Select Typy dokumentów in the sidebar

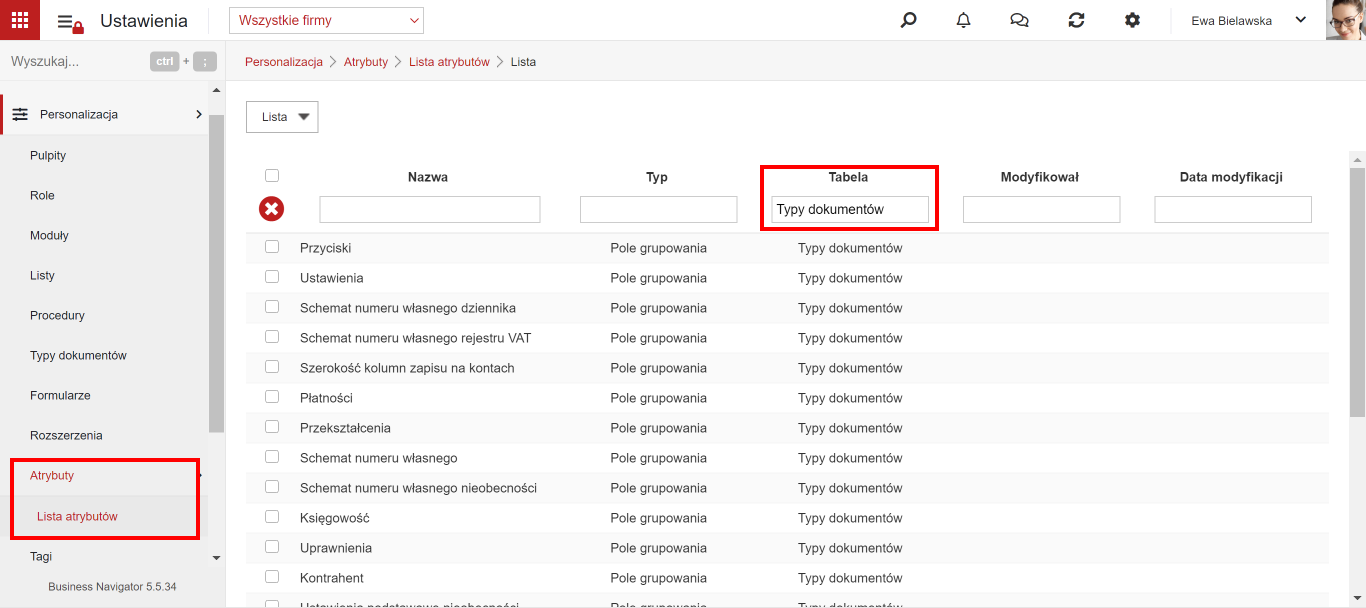pos(78,355)
